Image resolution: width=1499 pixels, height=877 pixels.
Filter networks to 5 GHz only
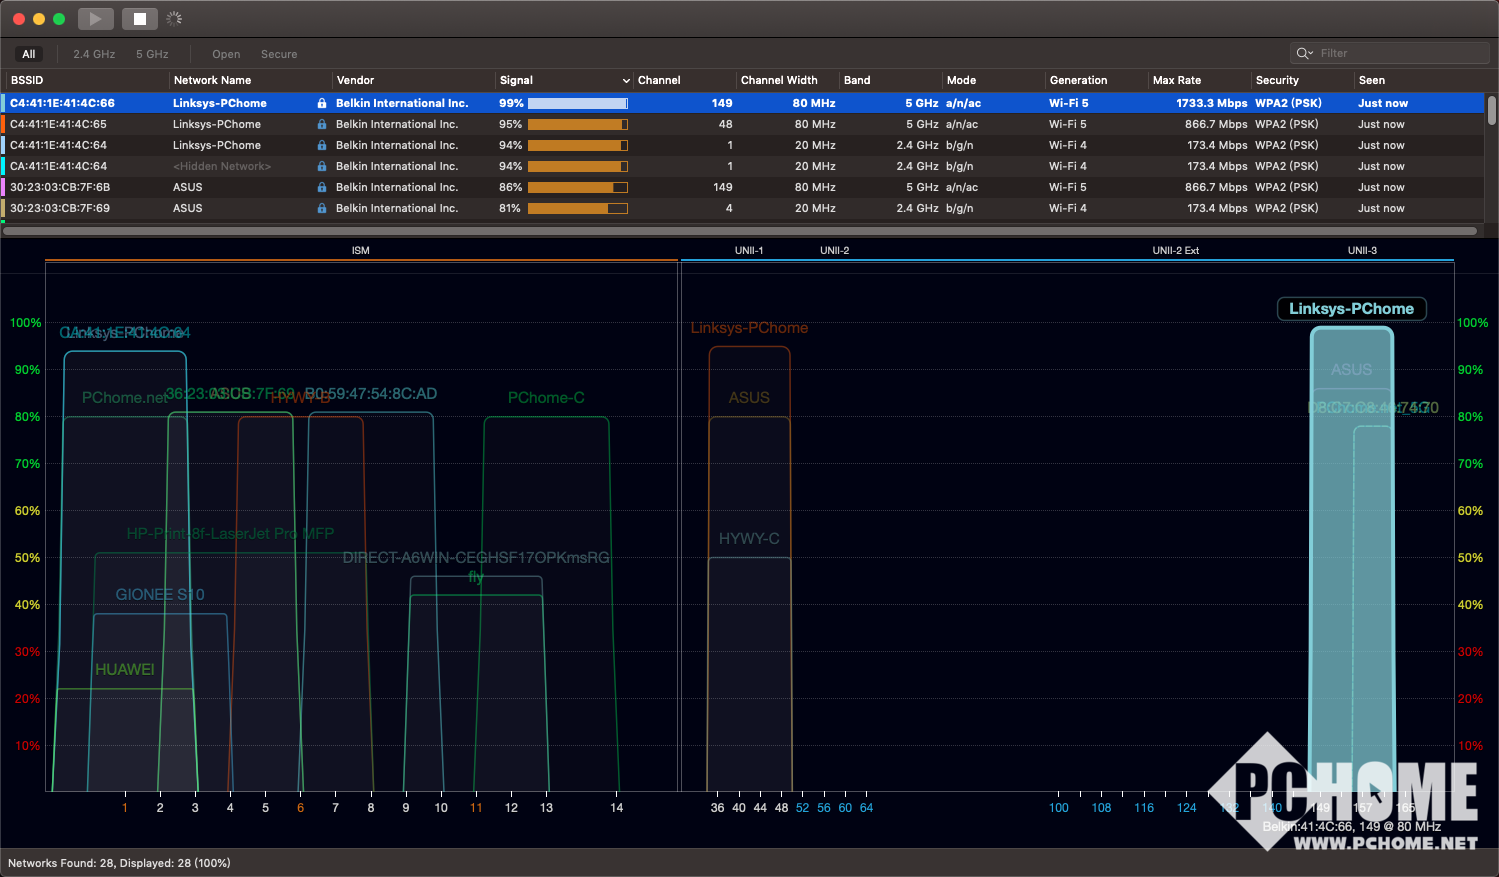[x=152, y=54]
